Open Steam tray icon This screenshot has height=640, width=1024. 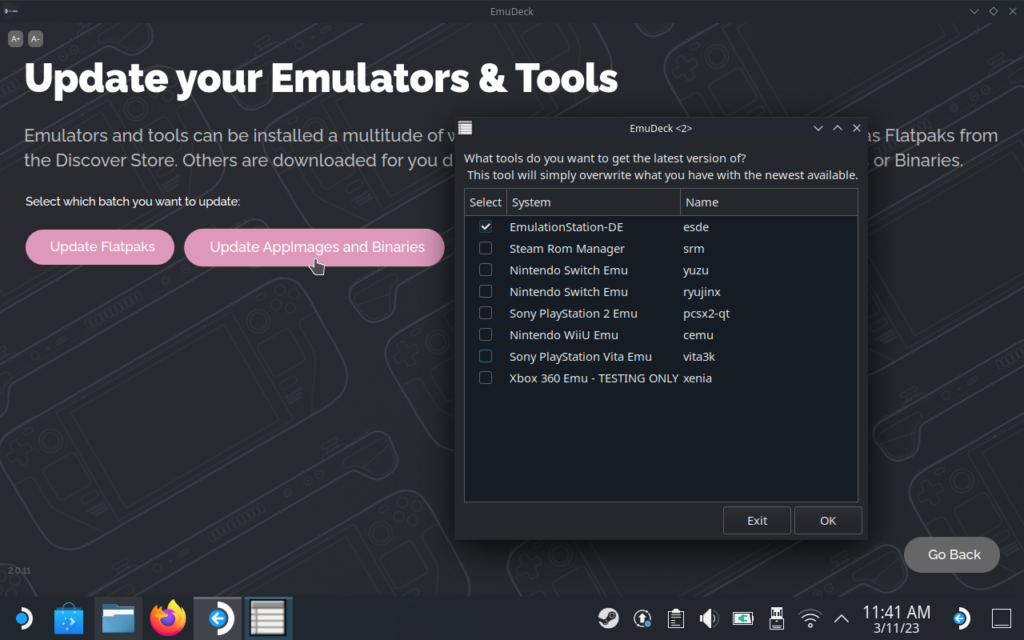(608, 618)
